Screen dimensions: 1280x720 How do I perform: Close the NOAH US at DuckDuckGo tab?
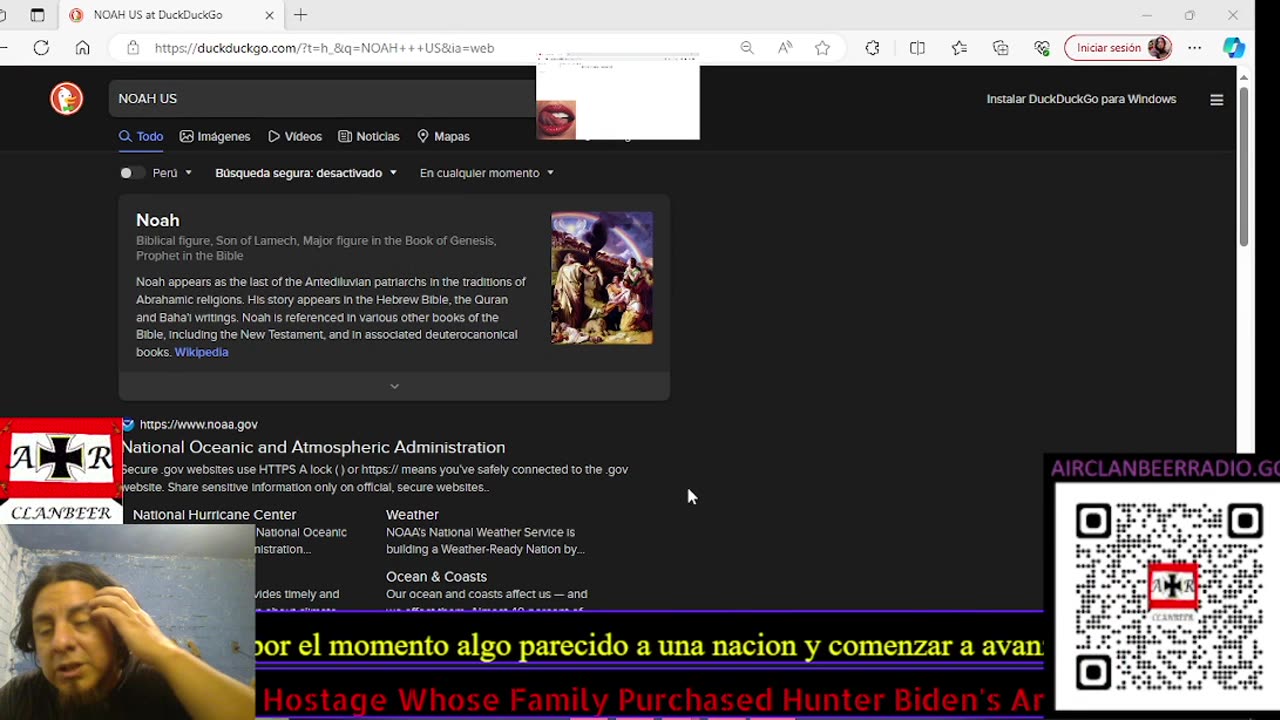pos(269,15)
